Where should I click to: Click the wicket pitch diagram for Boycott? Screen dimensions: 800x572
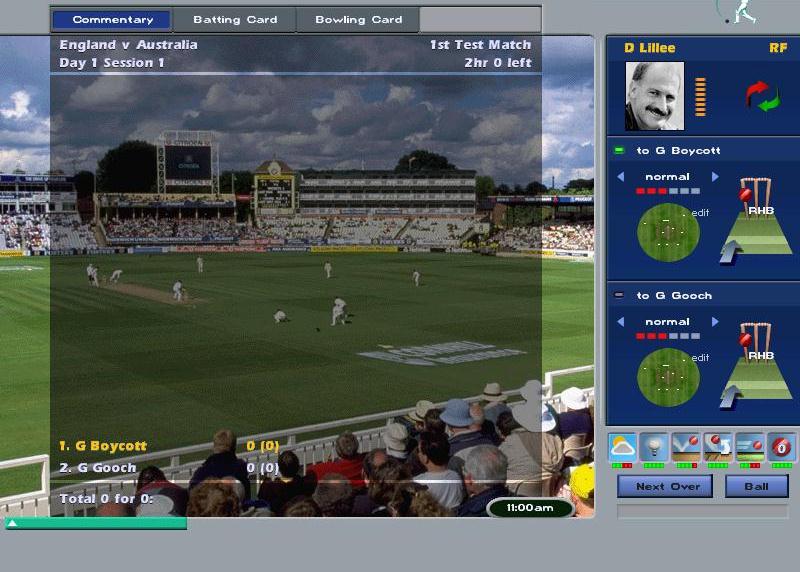point(757,220)
